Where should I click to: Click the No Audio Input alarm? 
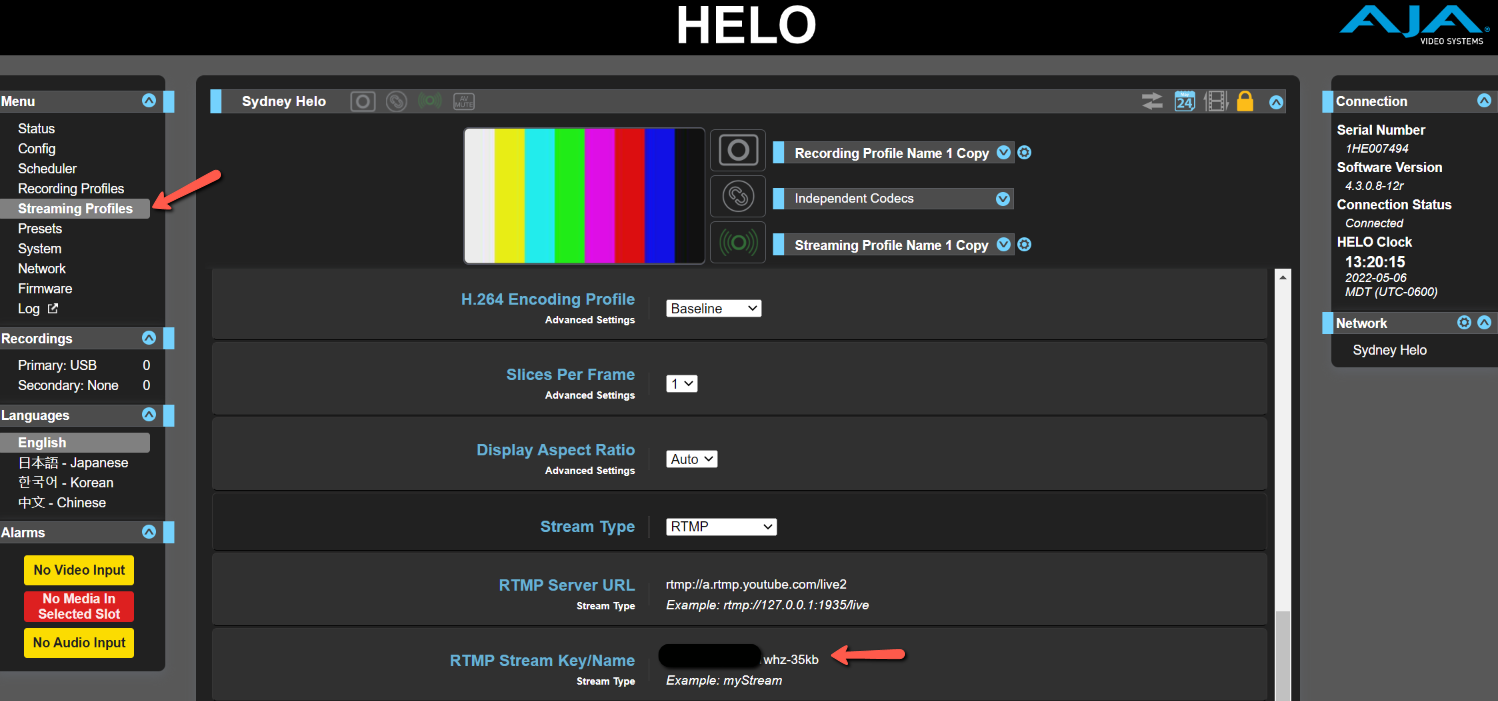click(79, 643)
